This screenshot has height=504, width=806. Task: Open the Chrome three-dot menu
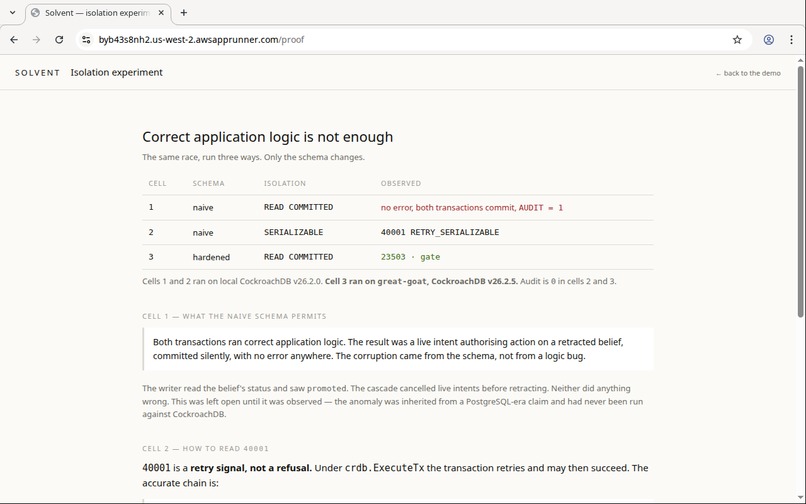pos(791,40)
